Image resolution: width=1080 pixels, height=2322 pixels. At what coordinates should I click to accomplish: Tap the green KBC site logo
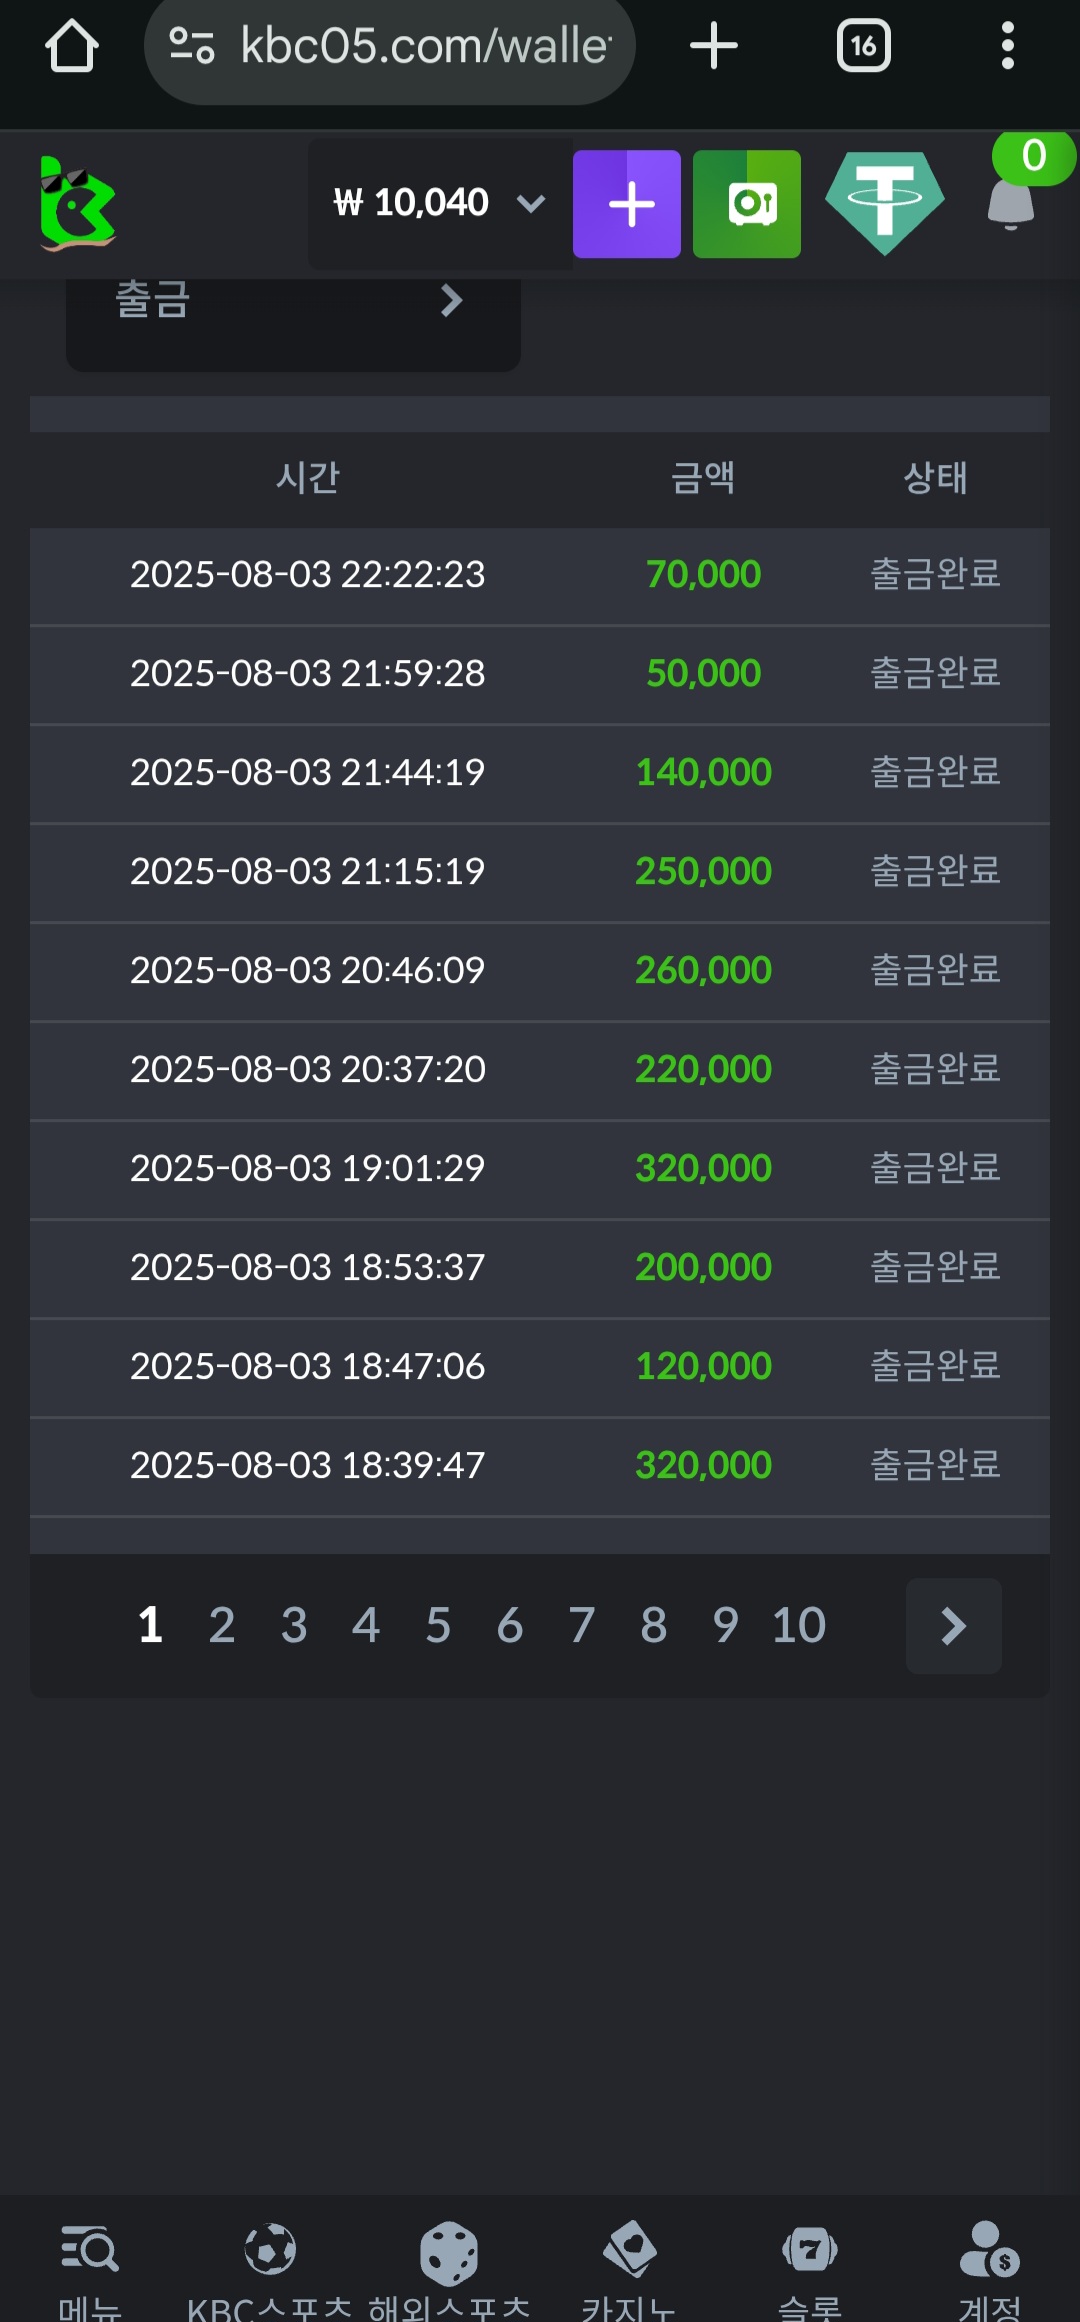(x=77, y=204)
